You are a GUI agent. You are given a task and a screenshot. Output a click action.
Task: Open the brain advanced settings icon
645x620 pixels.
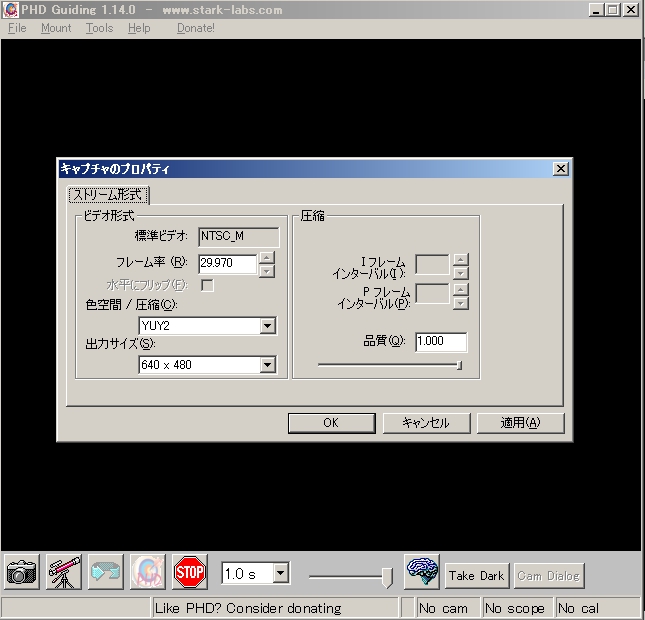422,571
